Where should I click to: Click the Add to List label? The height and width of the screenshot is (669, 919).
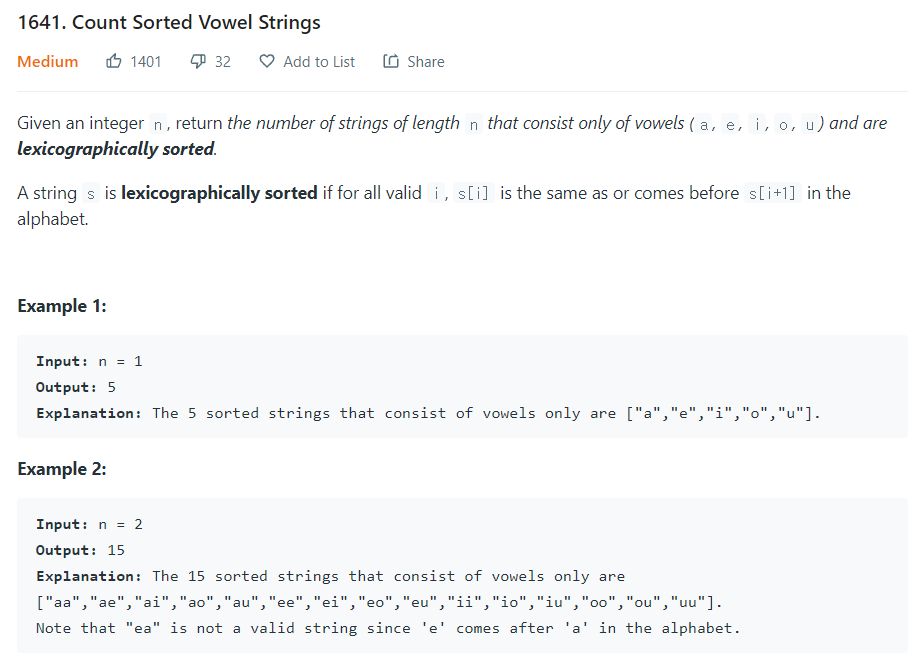point(319,62)
